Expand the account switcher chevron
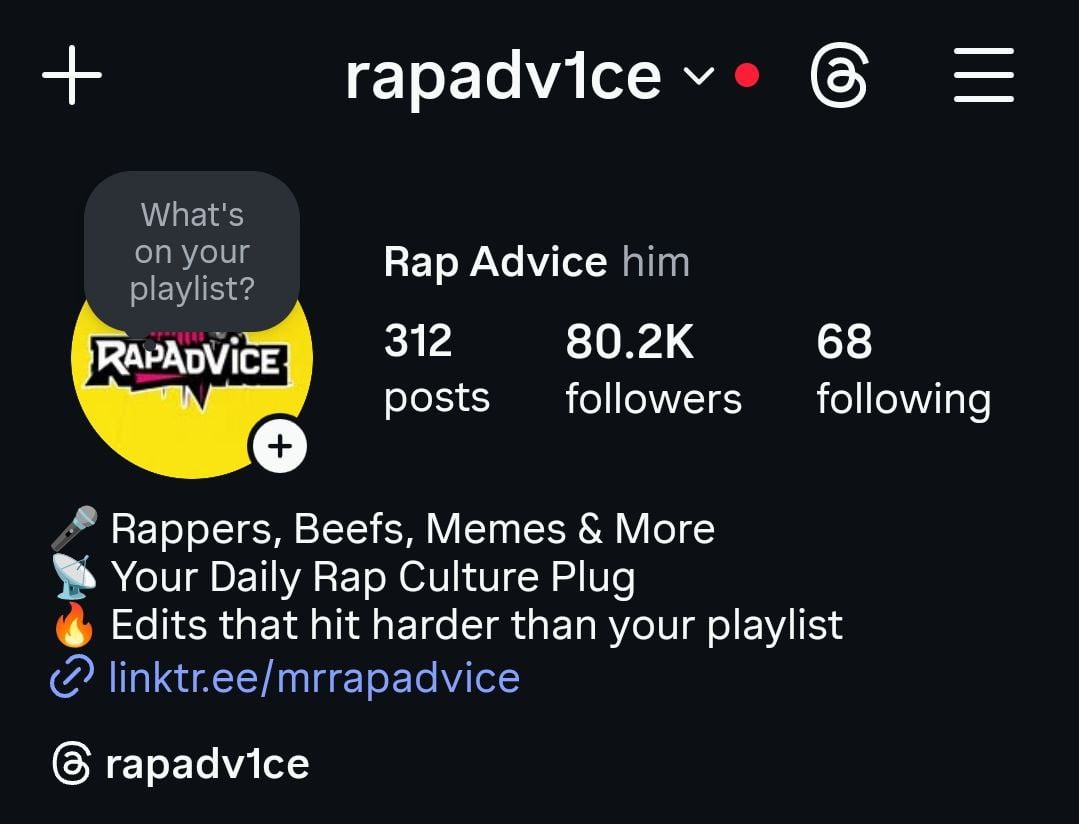Viewport: 1079px width, 824px height. click(698, 75)
